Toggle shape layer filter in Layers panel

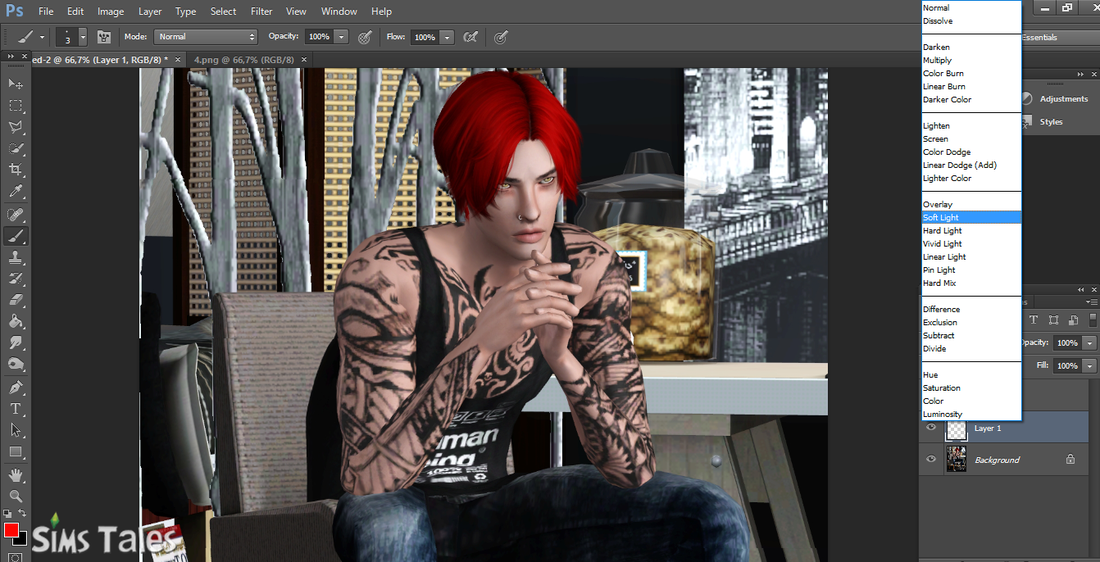click(x=1053, y=320)
